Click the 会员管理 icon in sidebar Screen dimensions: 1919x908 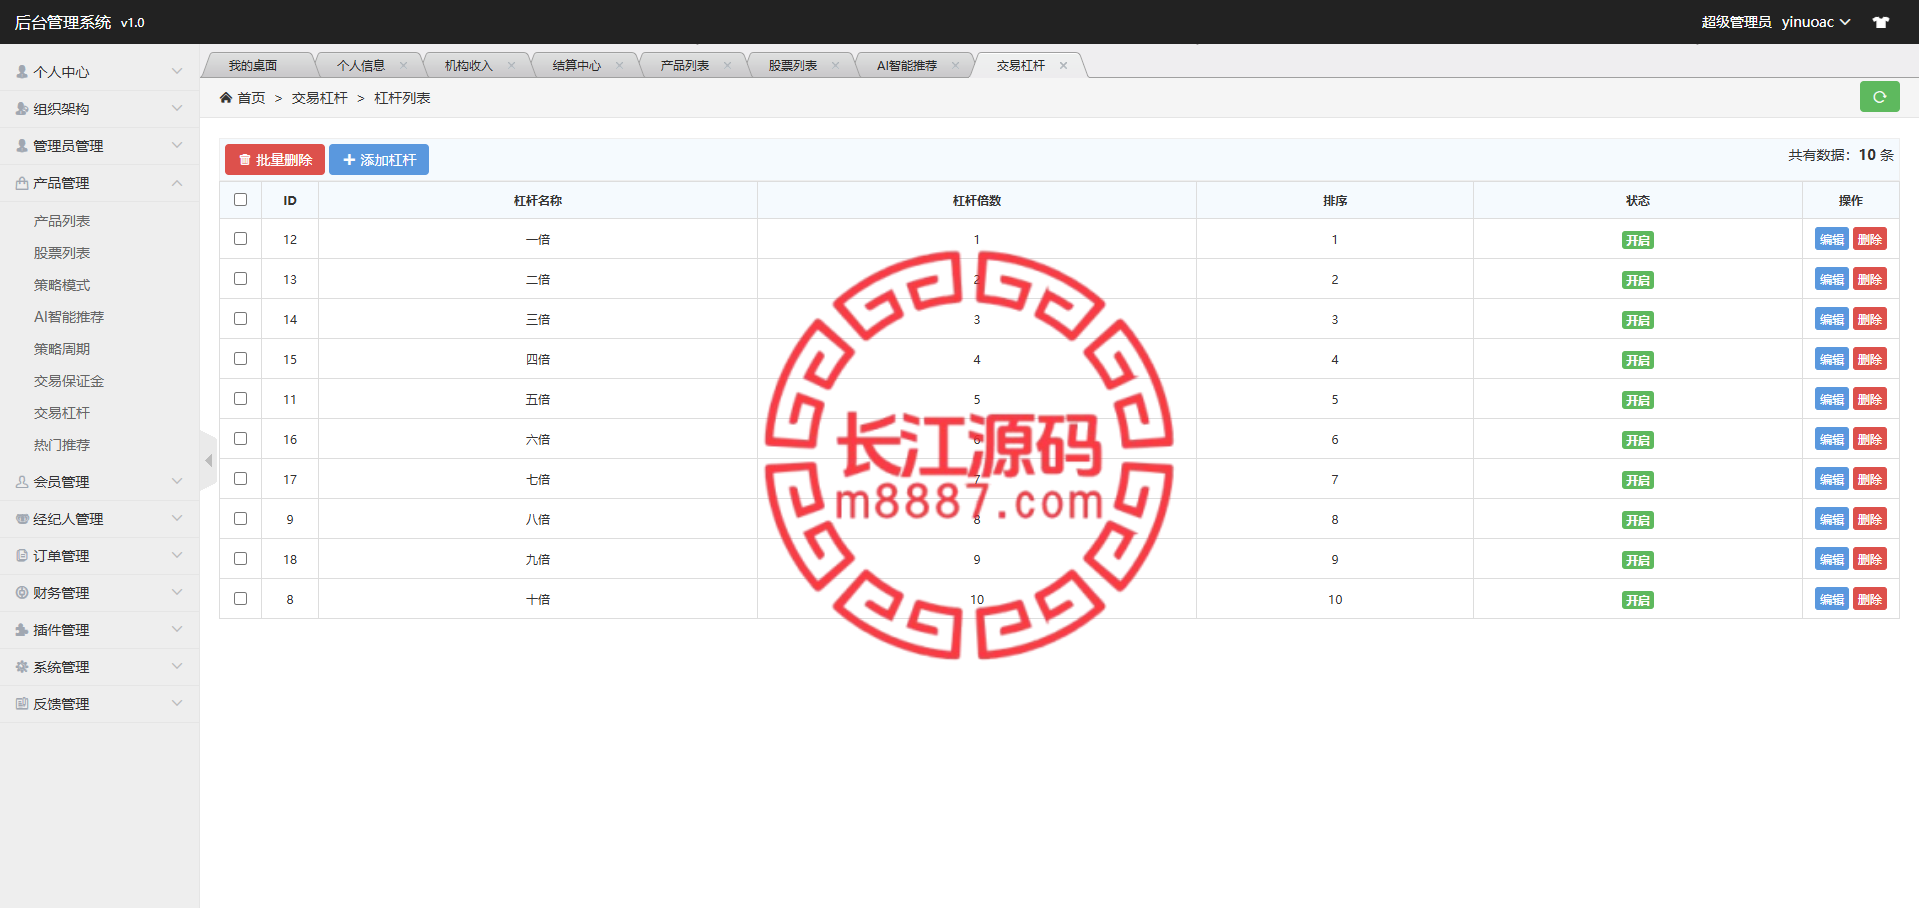(22, 482)
